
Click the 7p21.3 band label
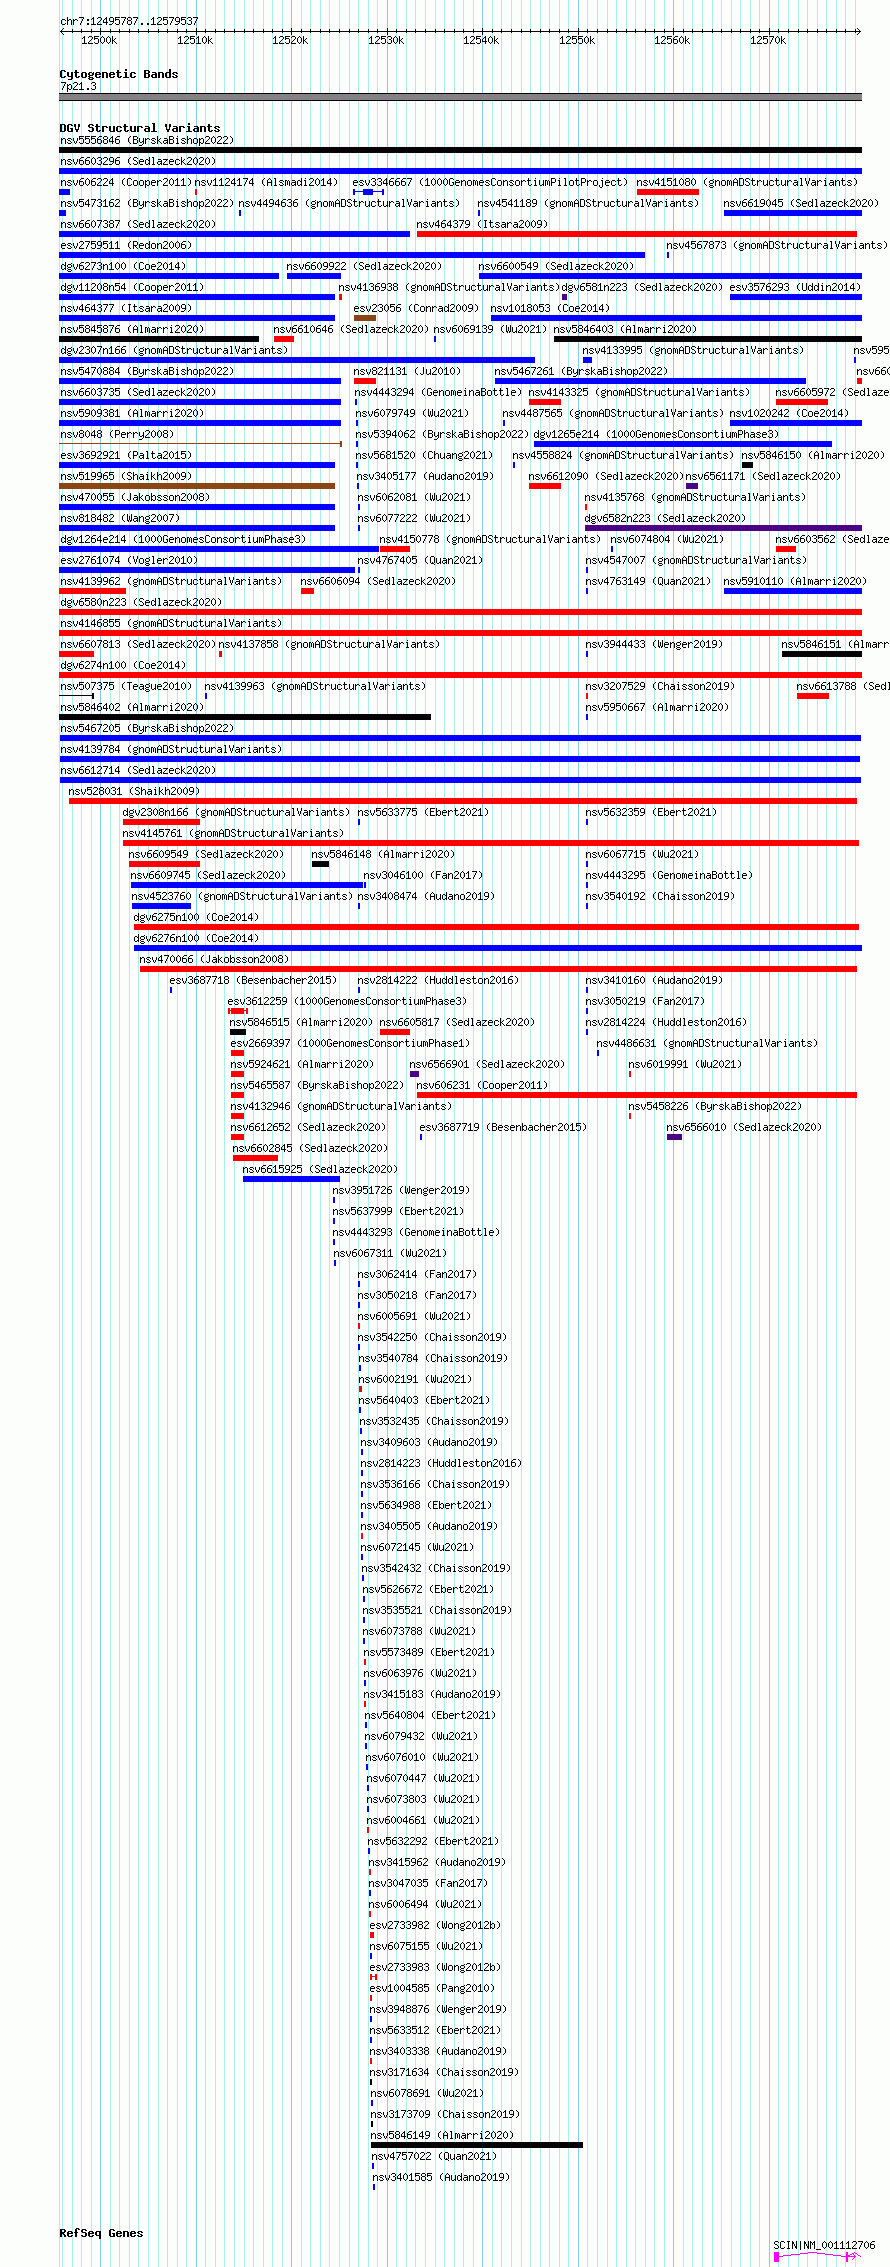(78, 87)
